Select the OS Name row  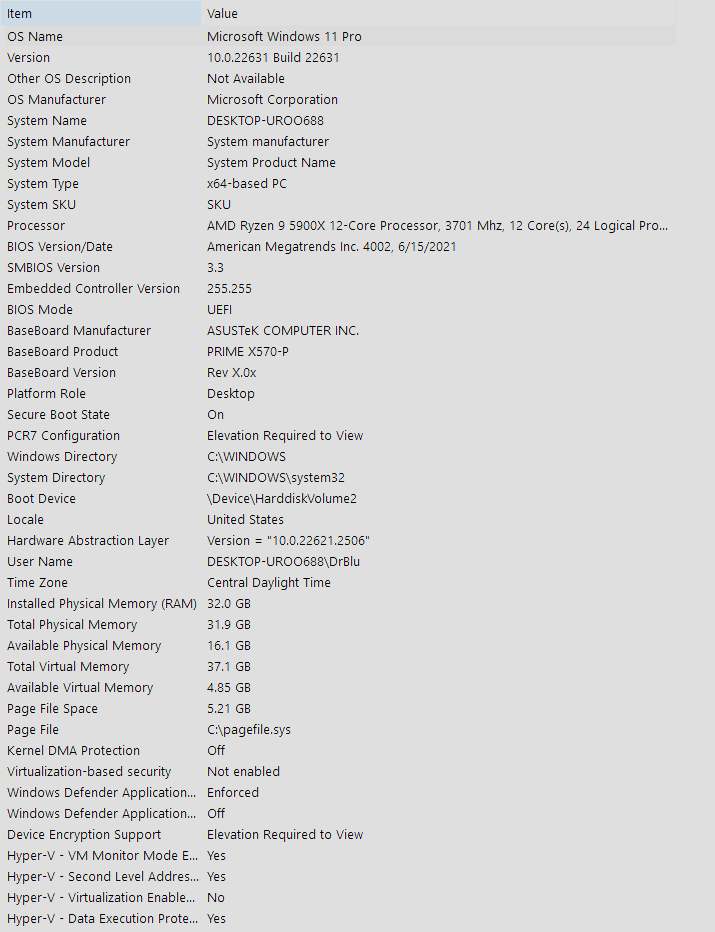coord(338,36)
